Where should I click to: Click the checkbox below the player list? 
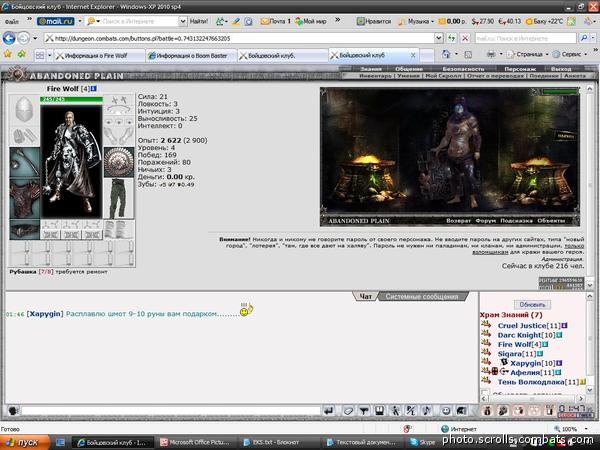point(485,393)
